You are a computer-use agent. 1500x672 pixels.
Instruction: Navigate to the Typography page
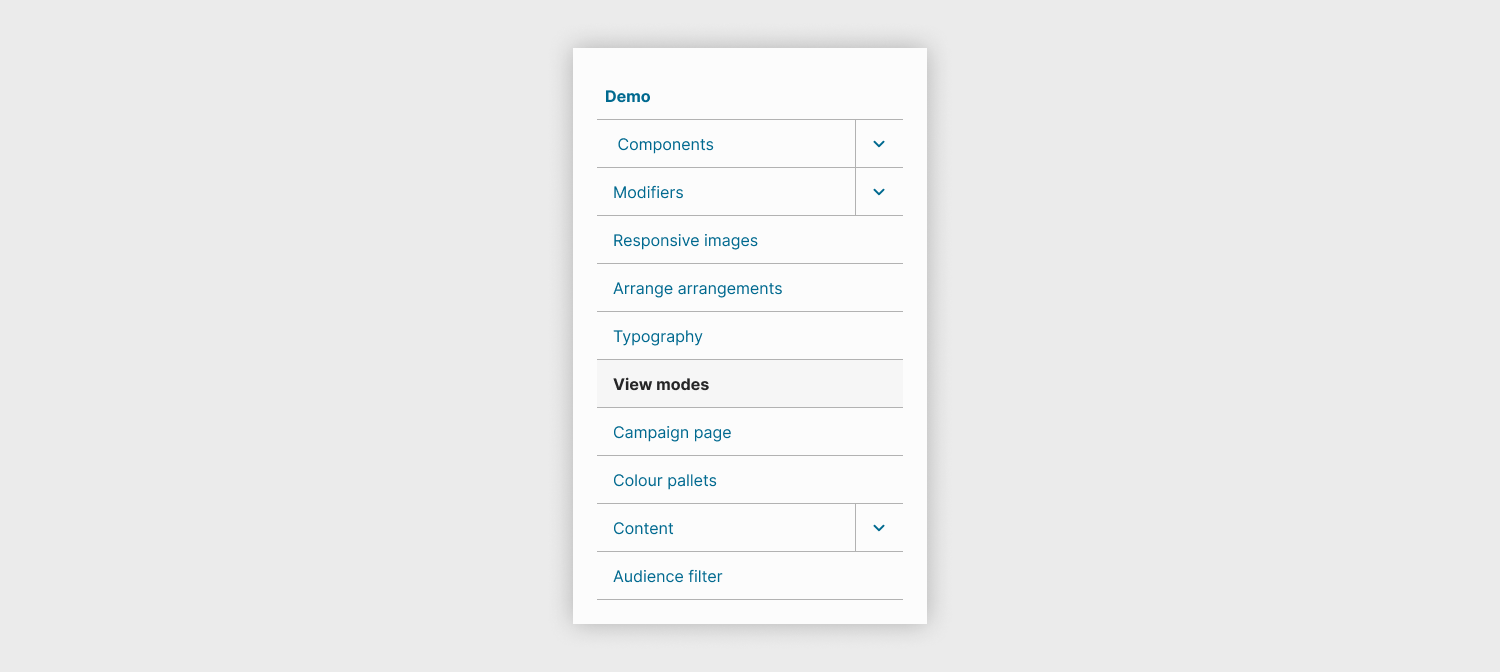[x=657, y=337]
